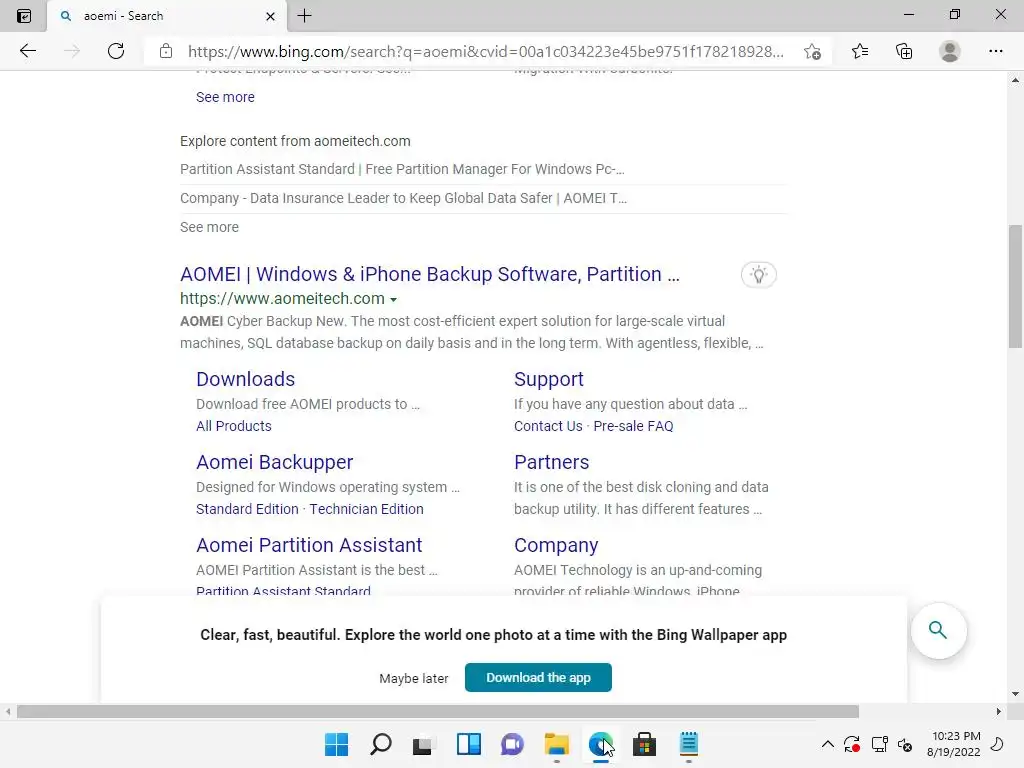The height and width of the screenshot is (768, 1024).
Task: Open a new tab
Action: 304,16
